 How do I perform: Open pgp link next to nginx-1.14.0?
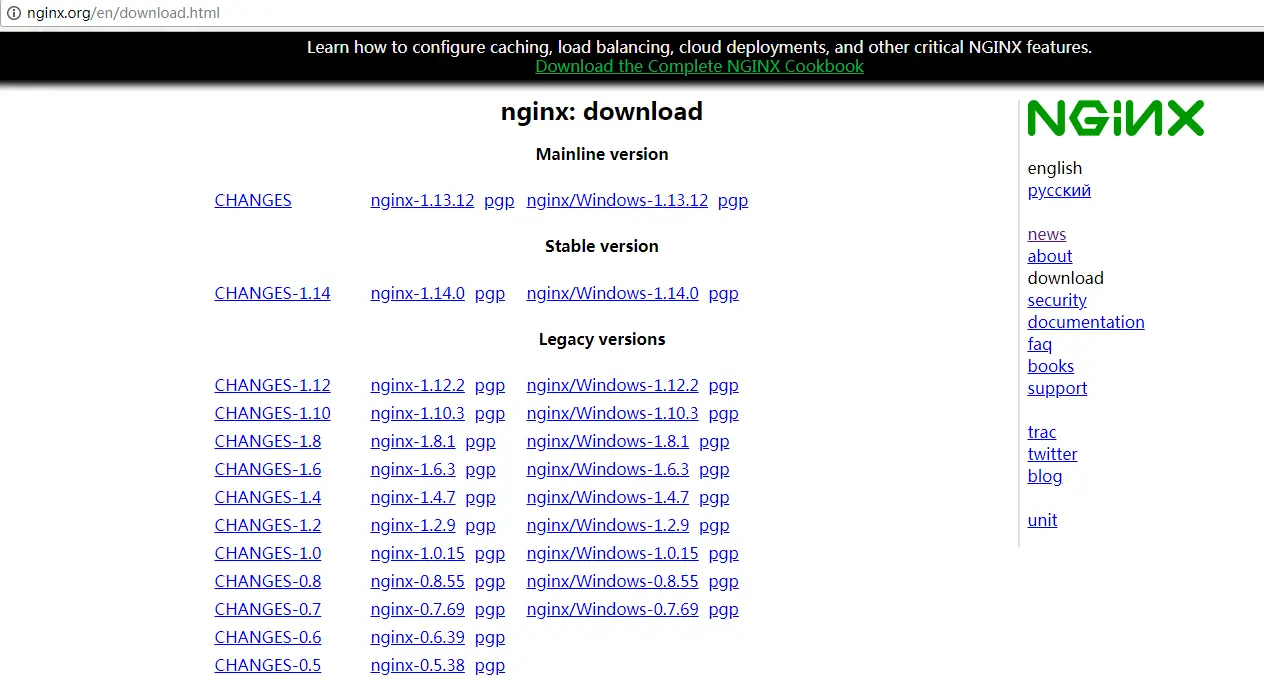coord(490,293)
